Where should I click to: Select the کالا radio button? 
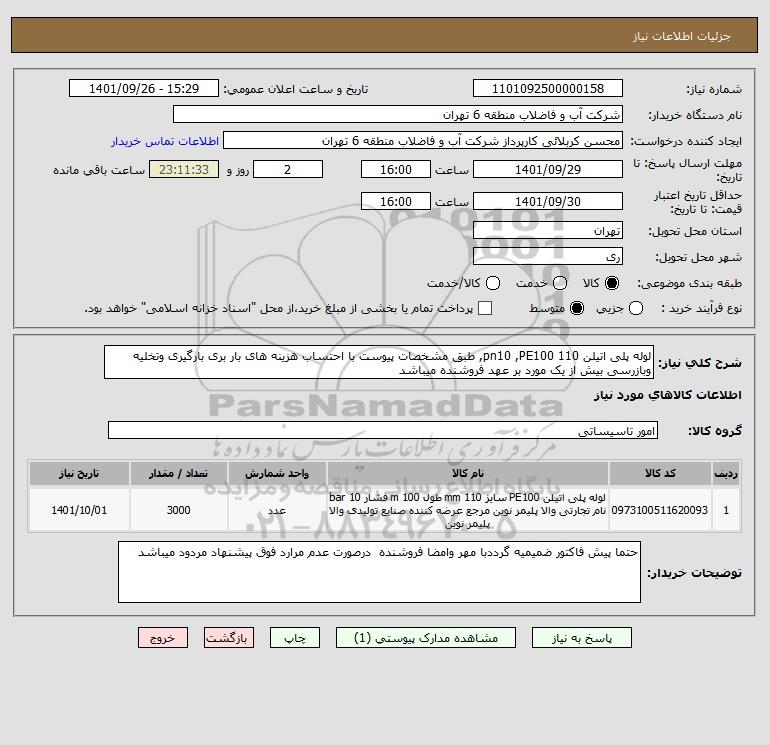[612, 283]
